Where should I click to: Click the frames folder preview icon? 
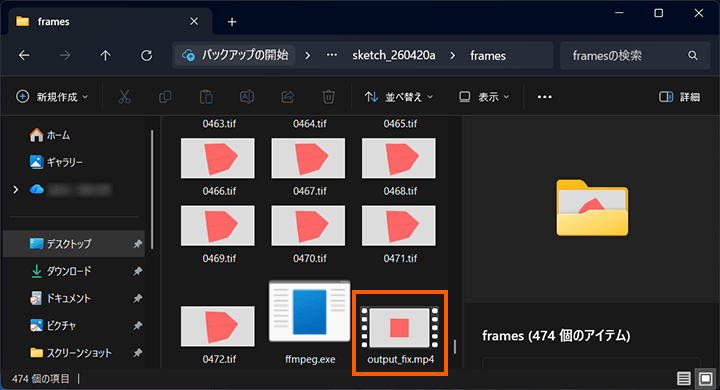[592, 208]
